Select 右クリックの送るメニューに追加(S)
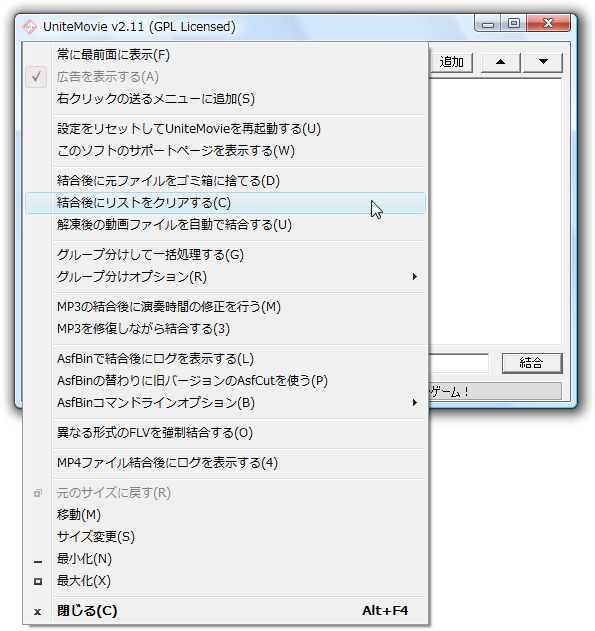 [225, 99]
